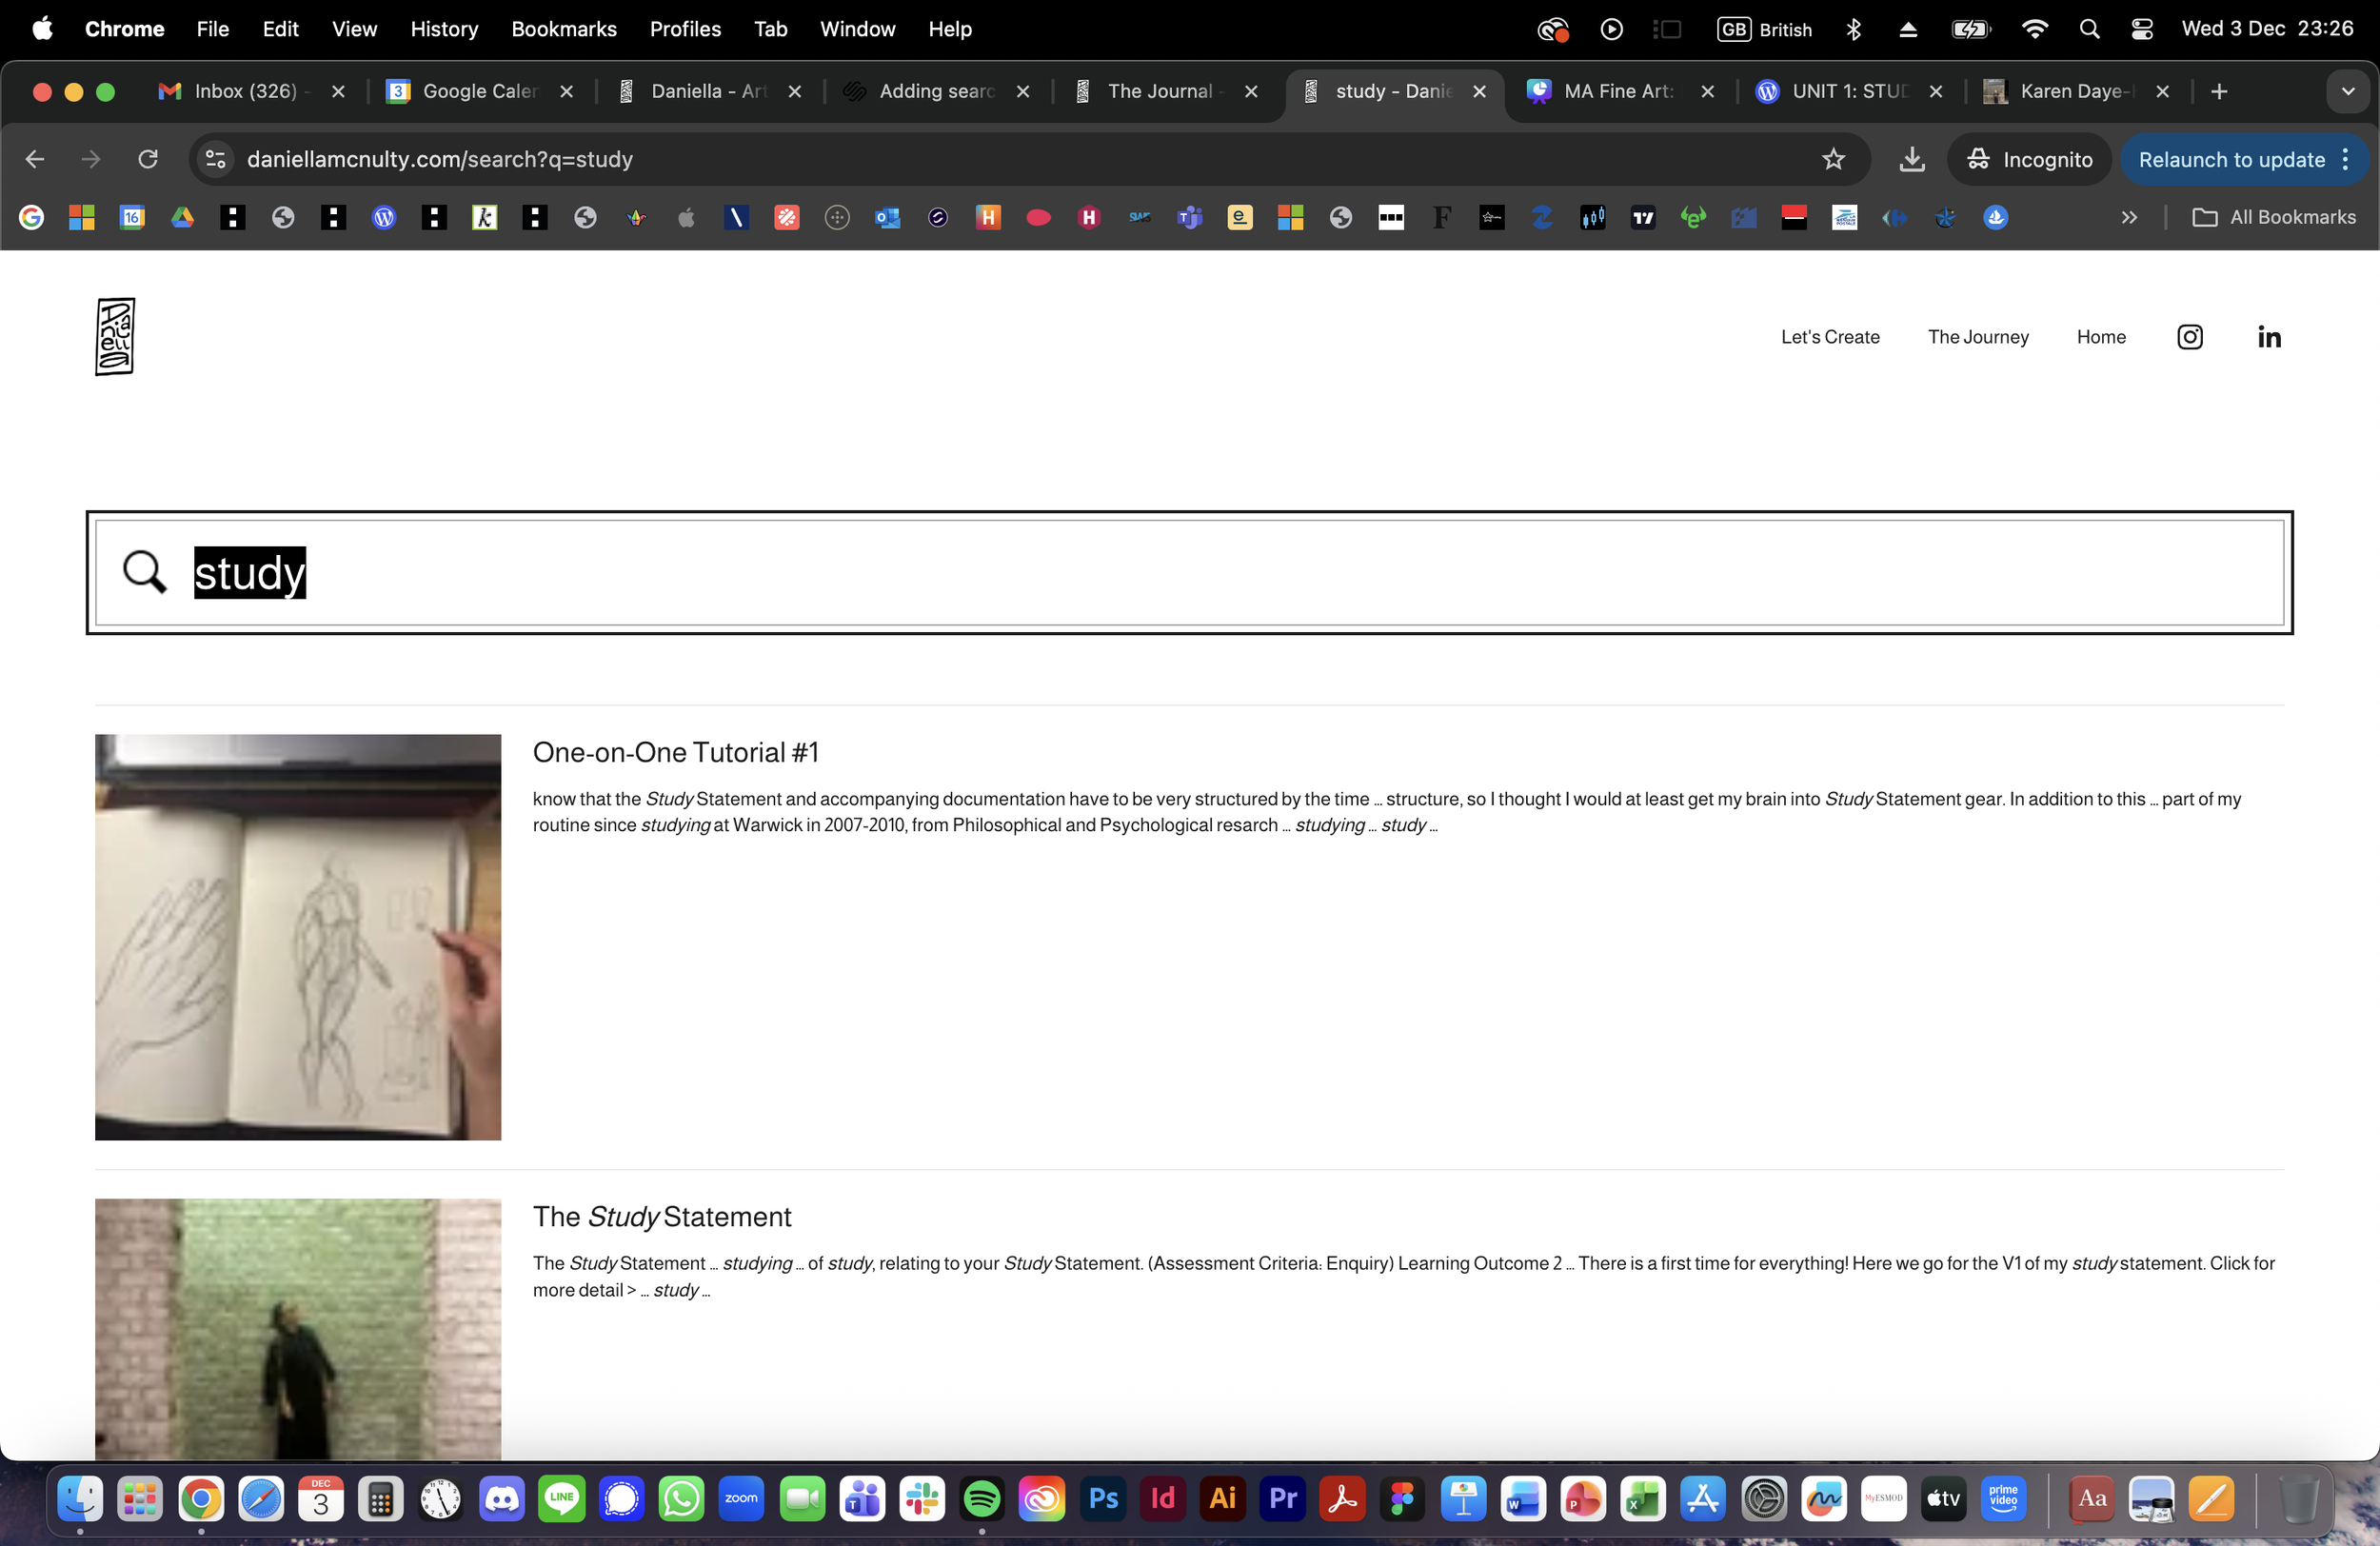The width and height of the screenshot is (2380, 1546).
Task: Bookmark this page with star icon
Action: click(x=1832, y=159)
